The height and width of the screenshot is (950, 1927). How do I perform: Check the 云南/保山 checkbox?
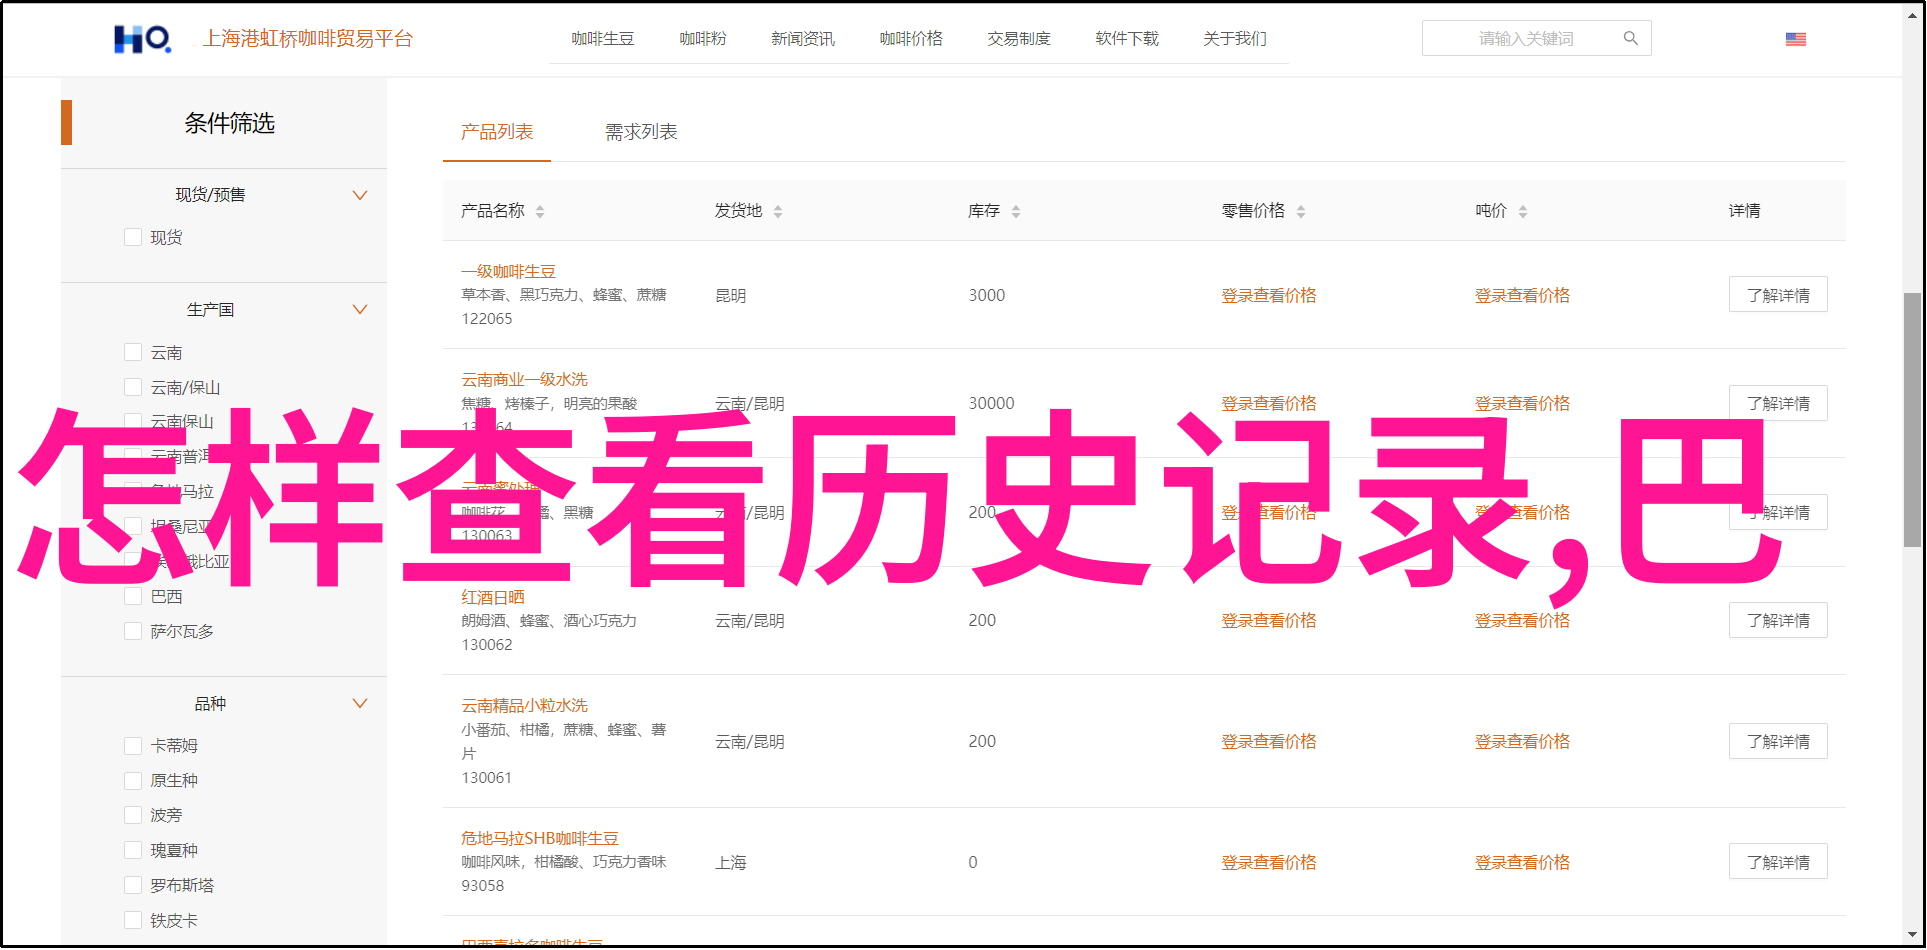click(132, 387)
